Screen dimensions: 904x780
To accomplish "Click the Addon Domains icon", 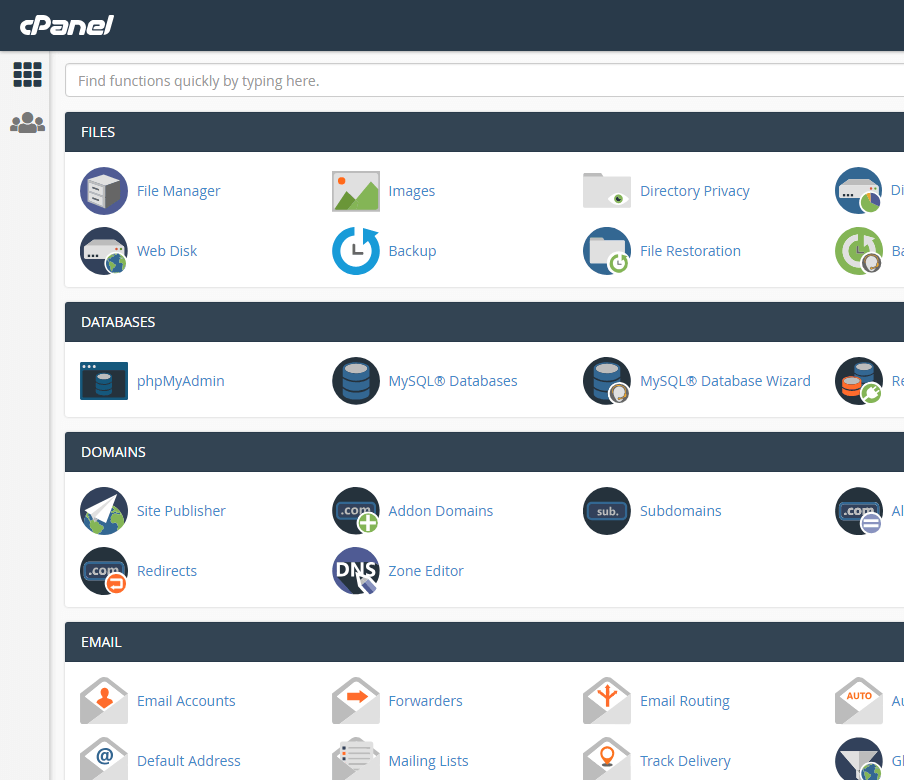I will 356,511.
